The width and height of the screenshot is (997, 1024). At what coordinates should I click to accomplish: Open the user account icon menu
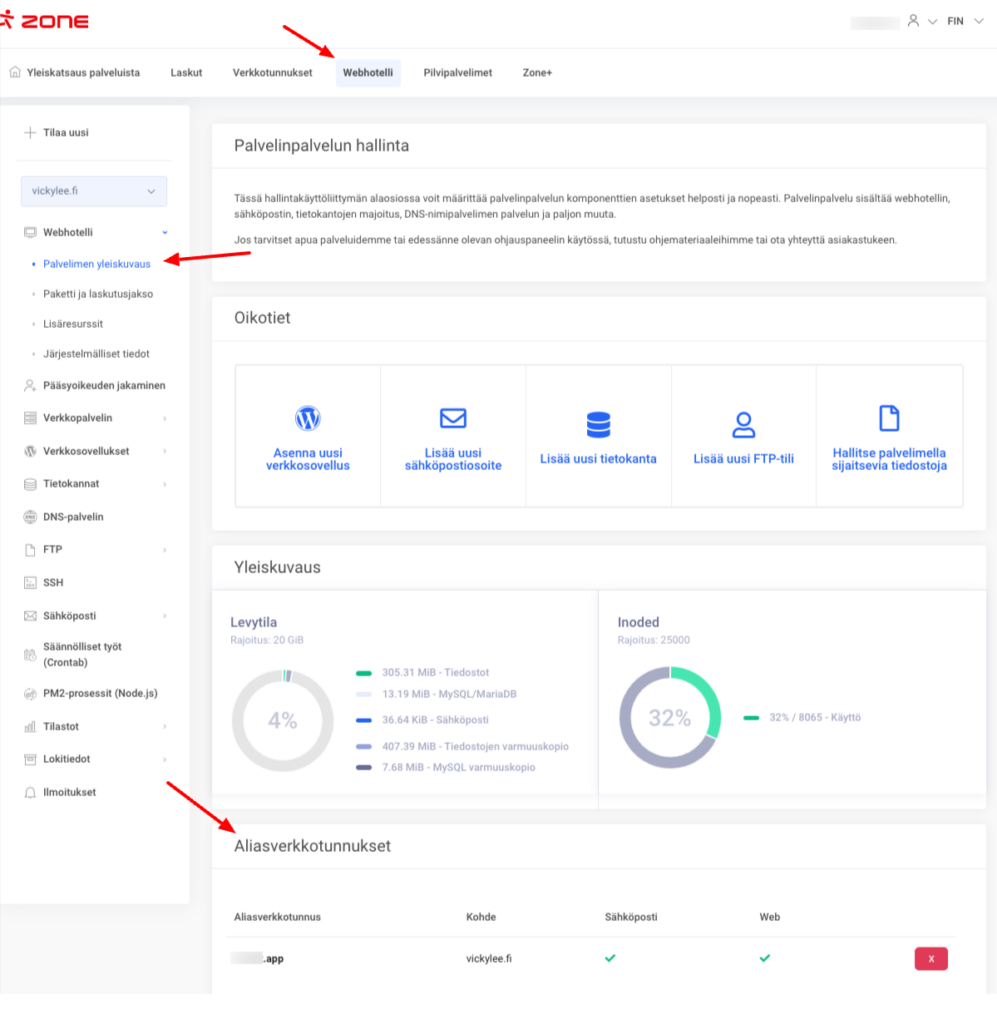click(x=913, y=21)
